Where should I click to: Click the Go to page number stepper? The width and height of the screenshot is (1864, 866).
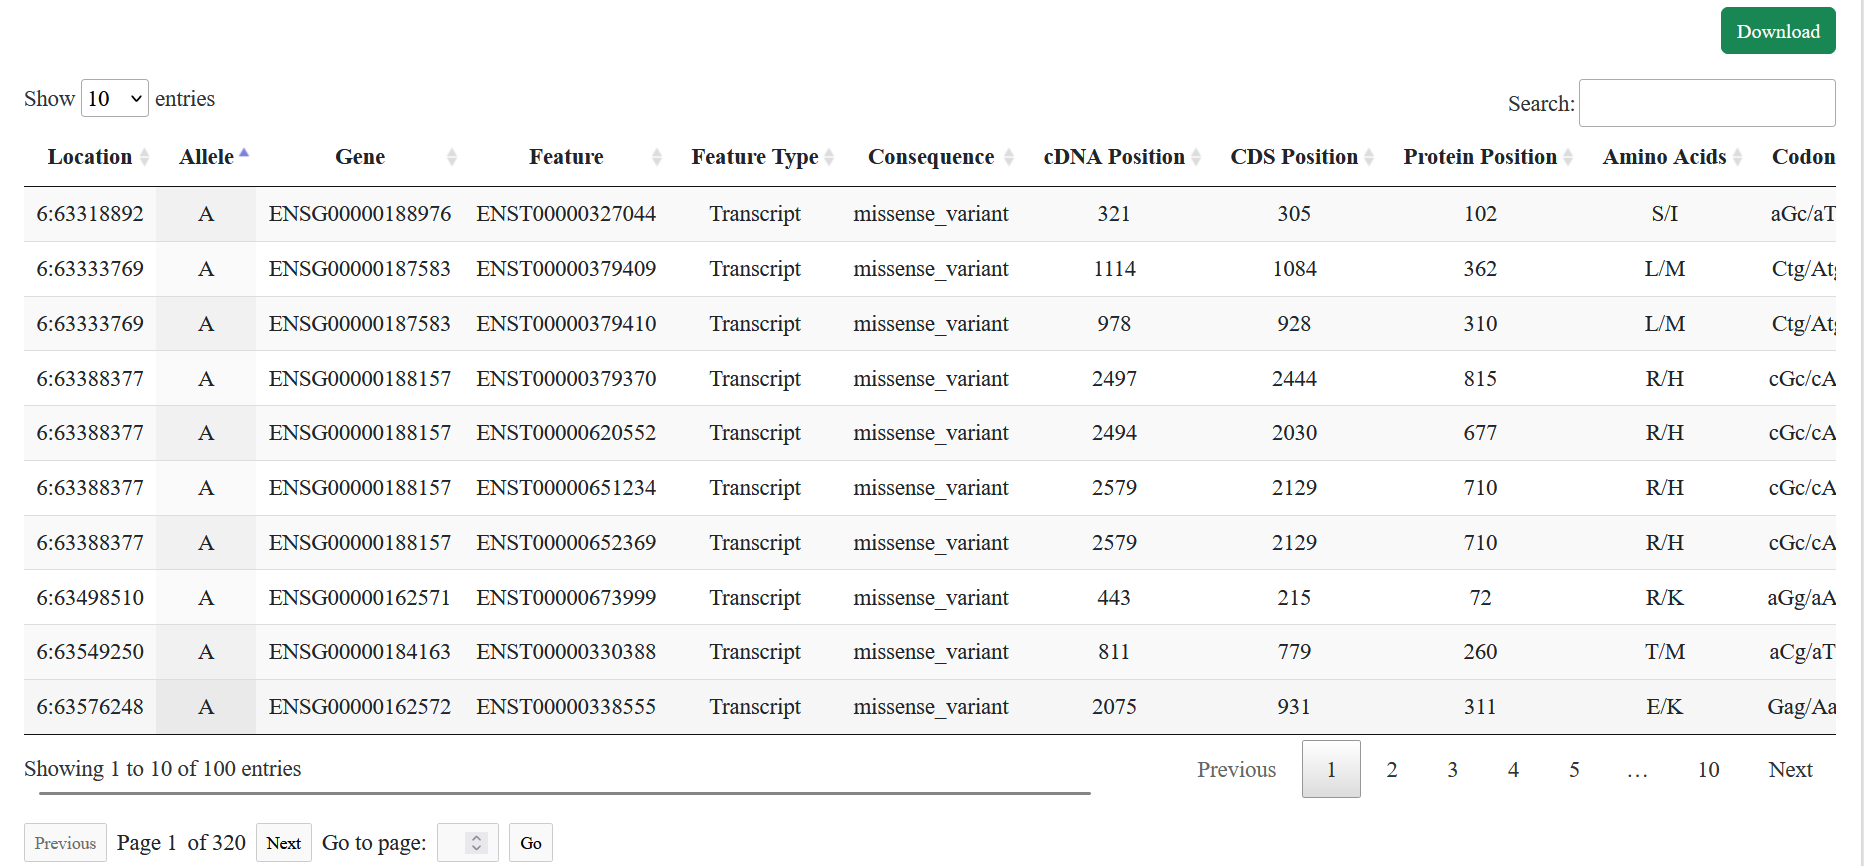477,843
